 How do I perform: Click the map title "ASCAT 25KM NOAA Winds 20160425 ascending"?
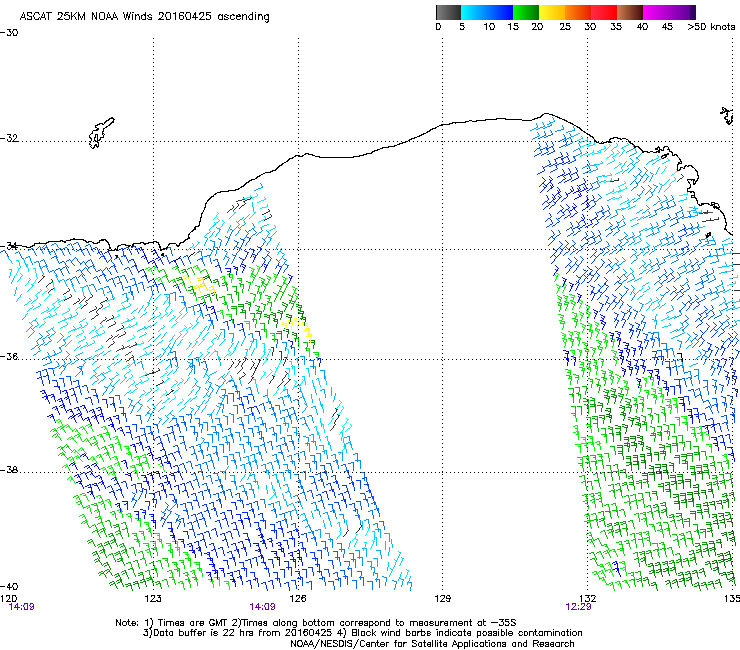pos(144,16)
